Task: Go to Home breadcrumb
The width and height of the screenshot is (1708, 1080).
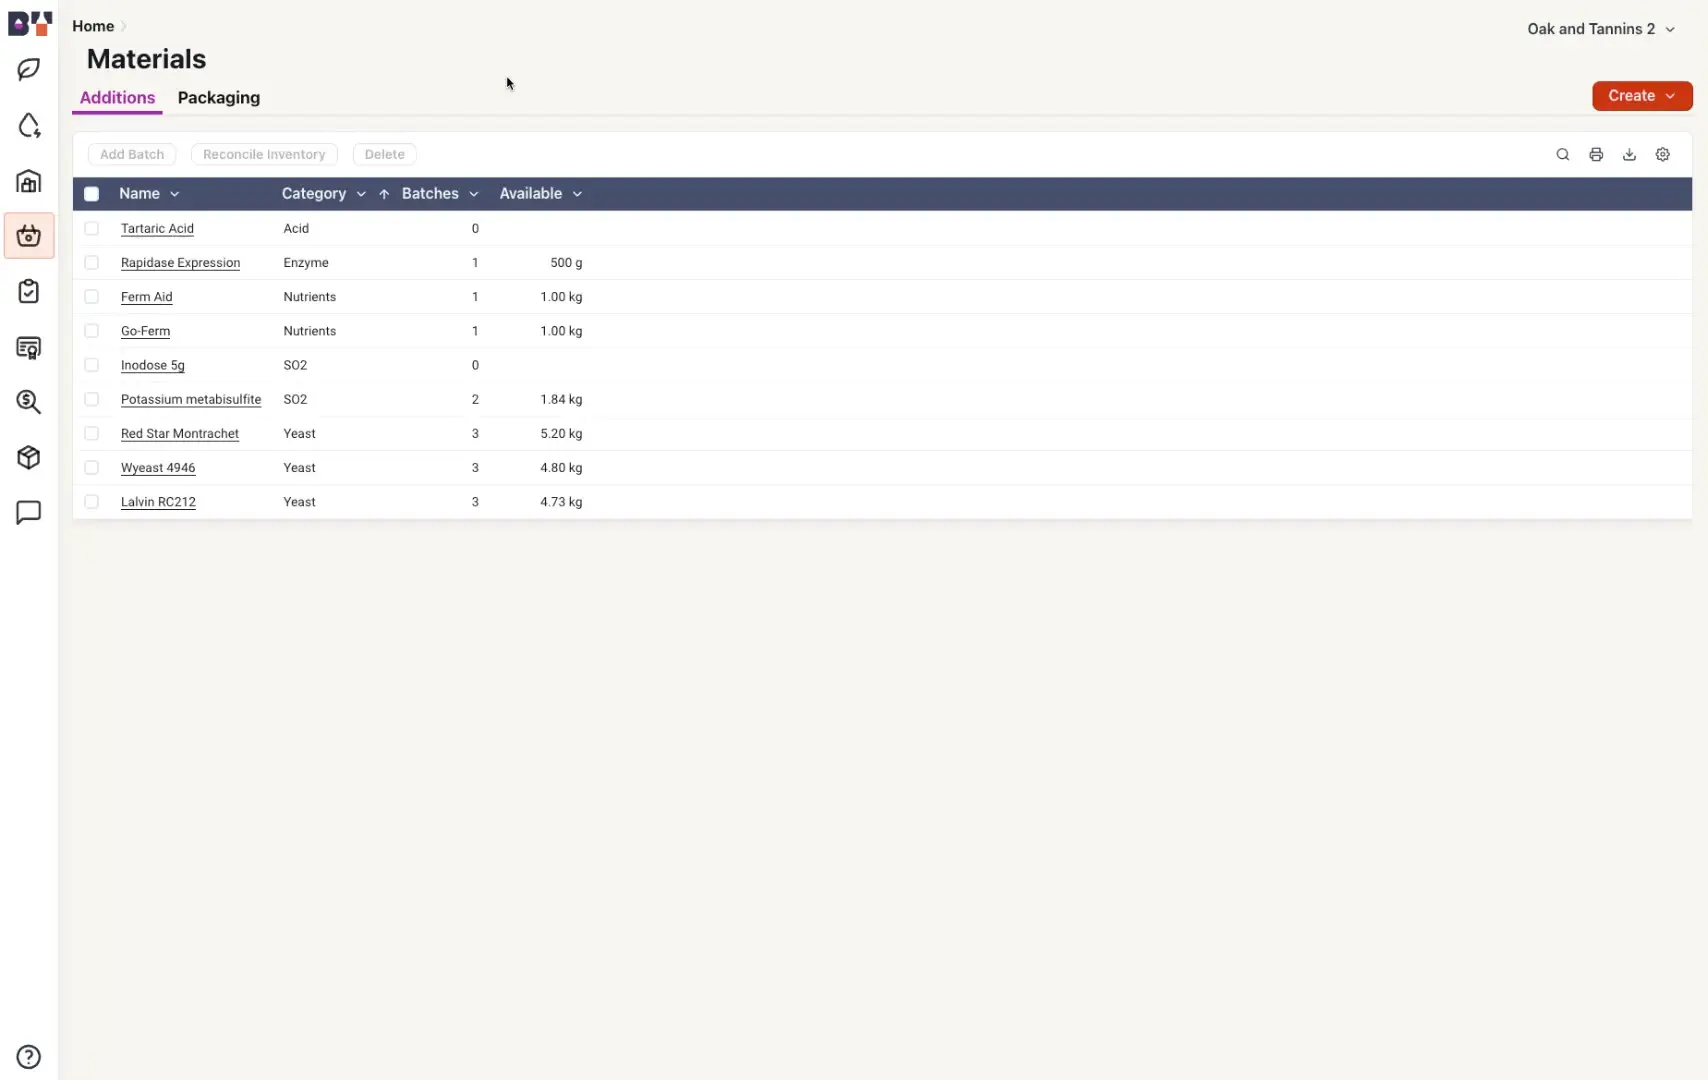Action: click(93, 26)
